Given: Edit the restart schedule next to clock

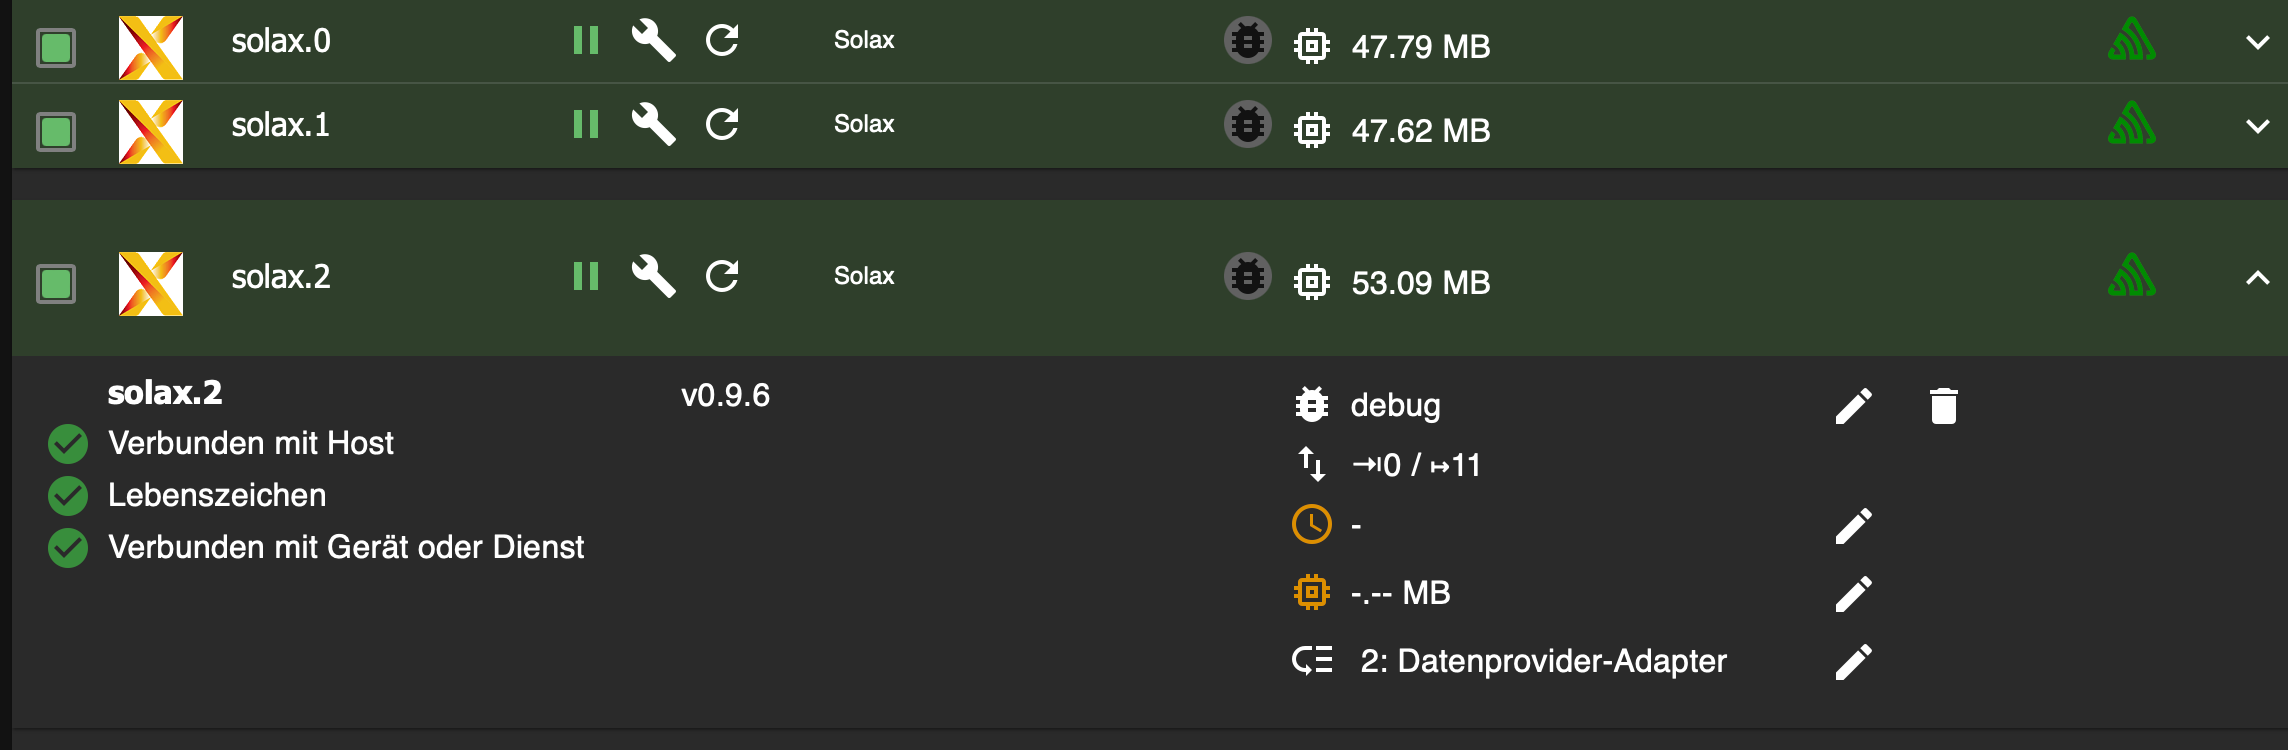Looking at the screenshot, I should 1853,526.
